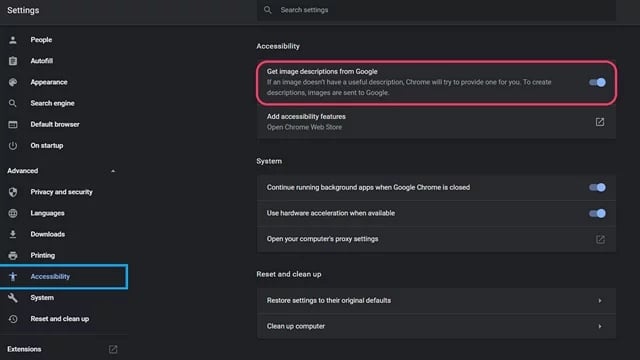Viewport: 640px width, 360px height.
Task: Click the Appearance palette icon
Action: [x=13, y=82]
